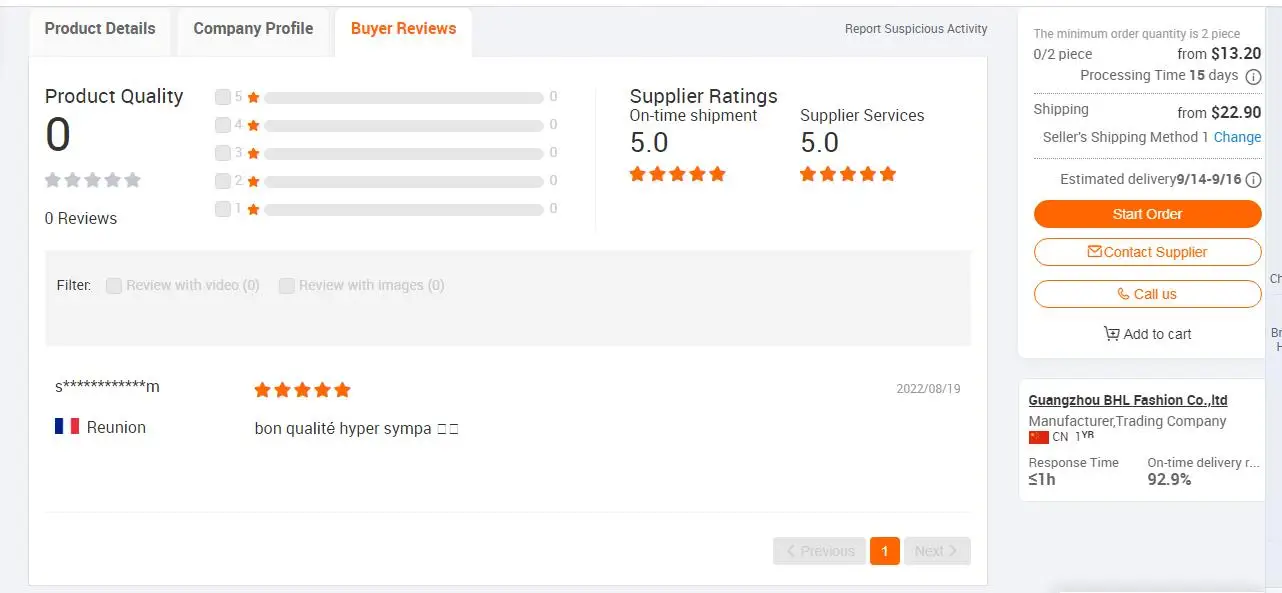This screenshot has width=1282, height=593.
Task: Check the 2-star filter checkbox
Action: (223, 181)
